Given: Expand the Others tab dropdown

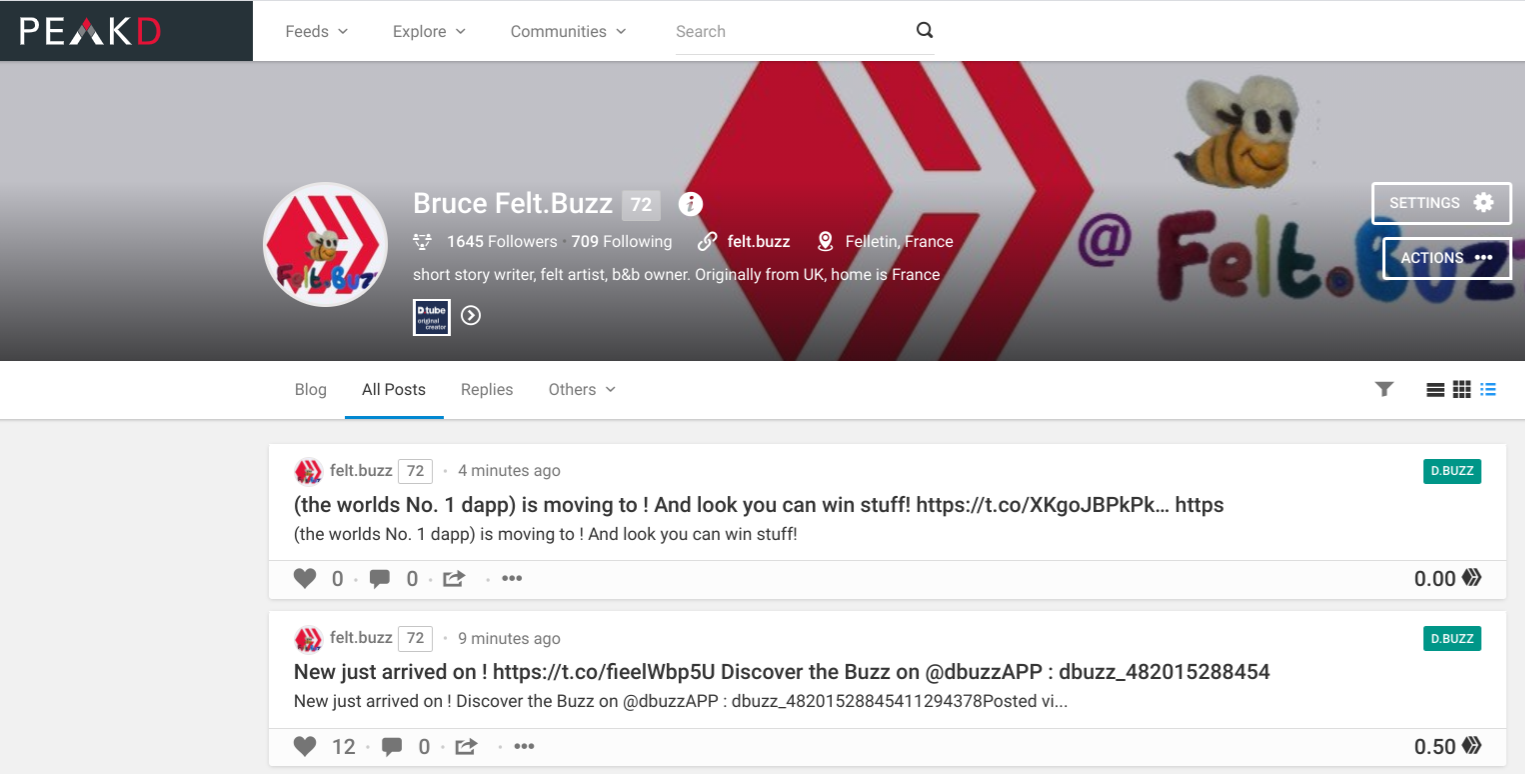Looking at the screenshot, I should (582, 390).
